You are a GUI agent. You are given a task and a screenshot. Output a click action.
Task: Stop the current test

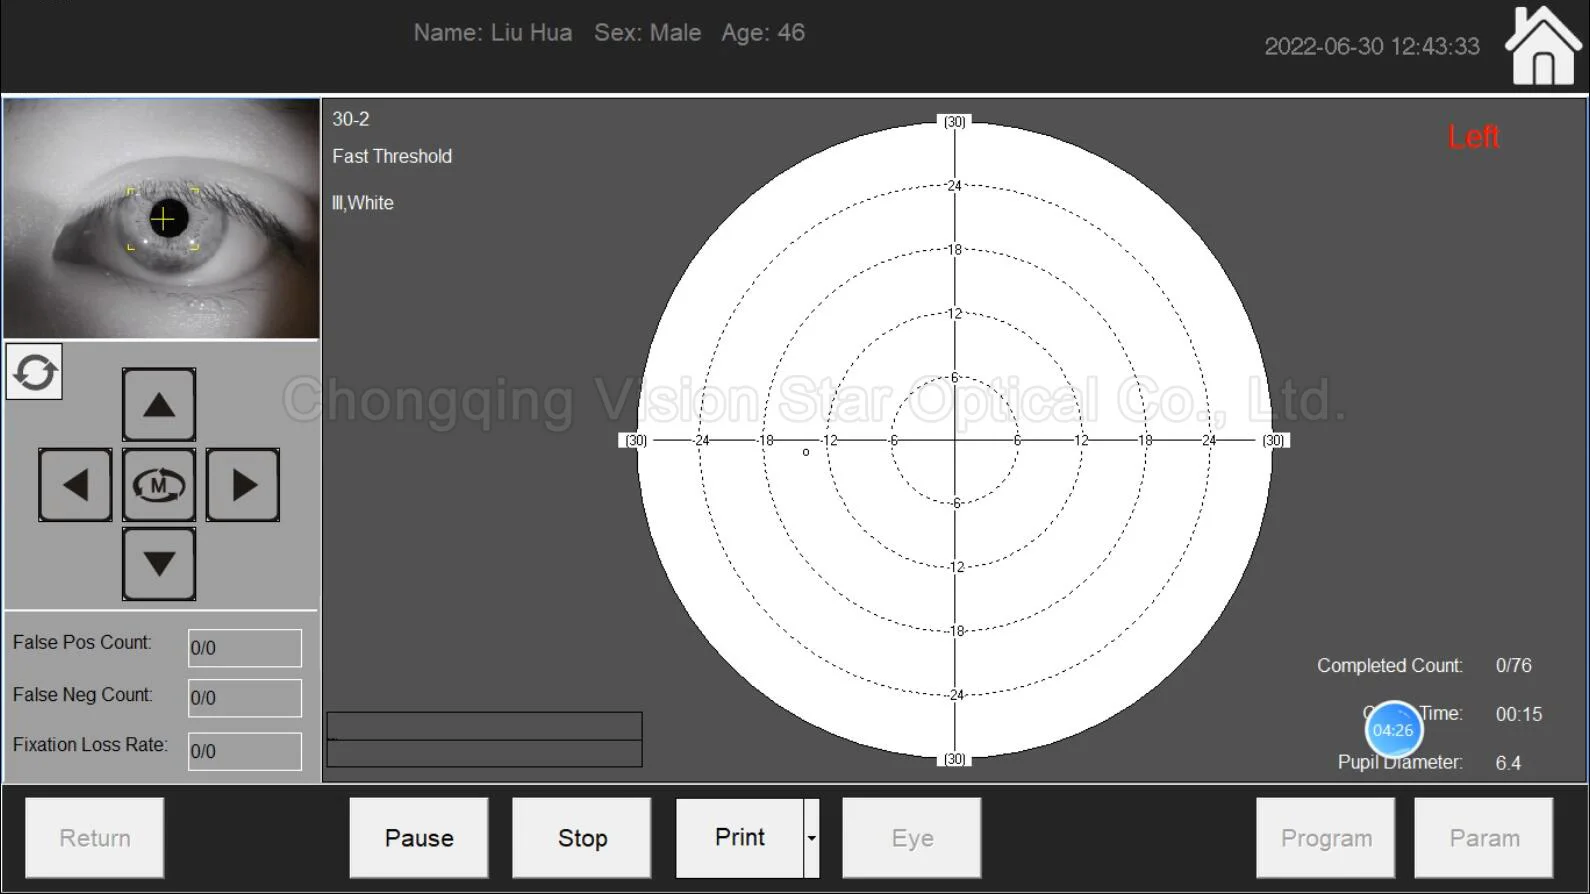click(582, 838)
